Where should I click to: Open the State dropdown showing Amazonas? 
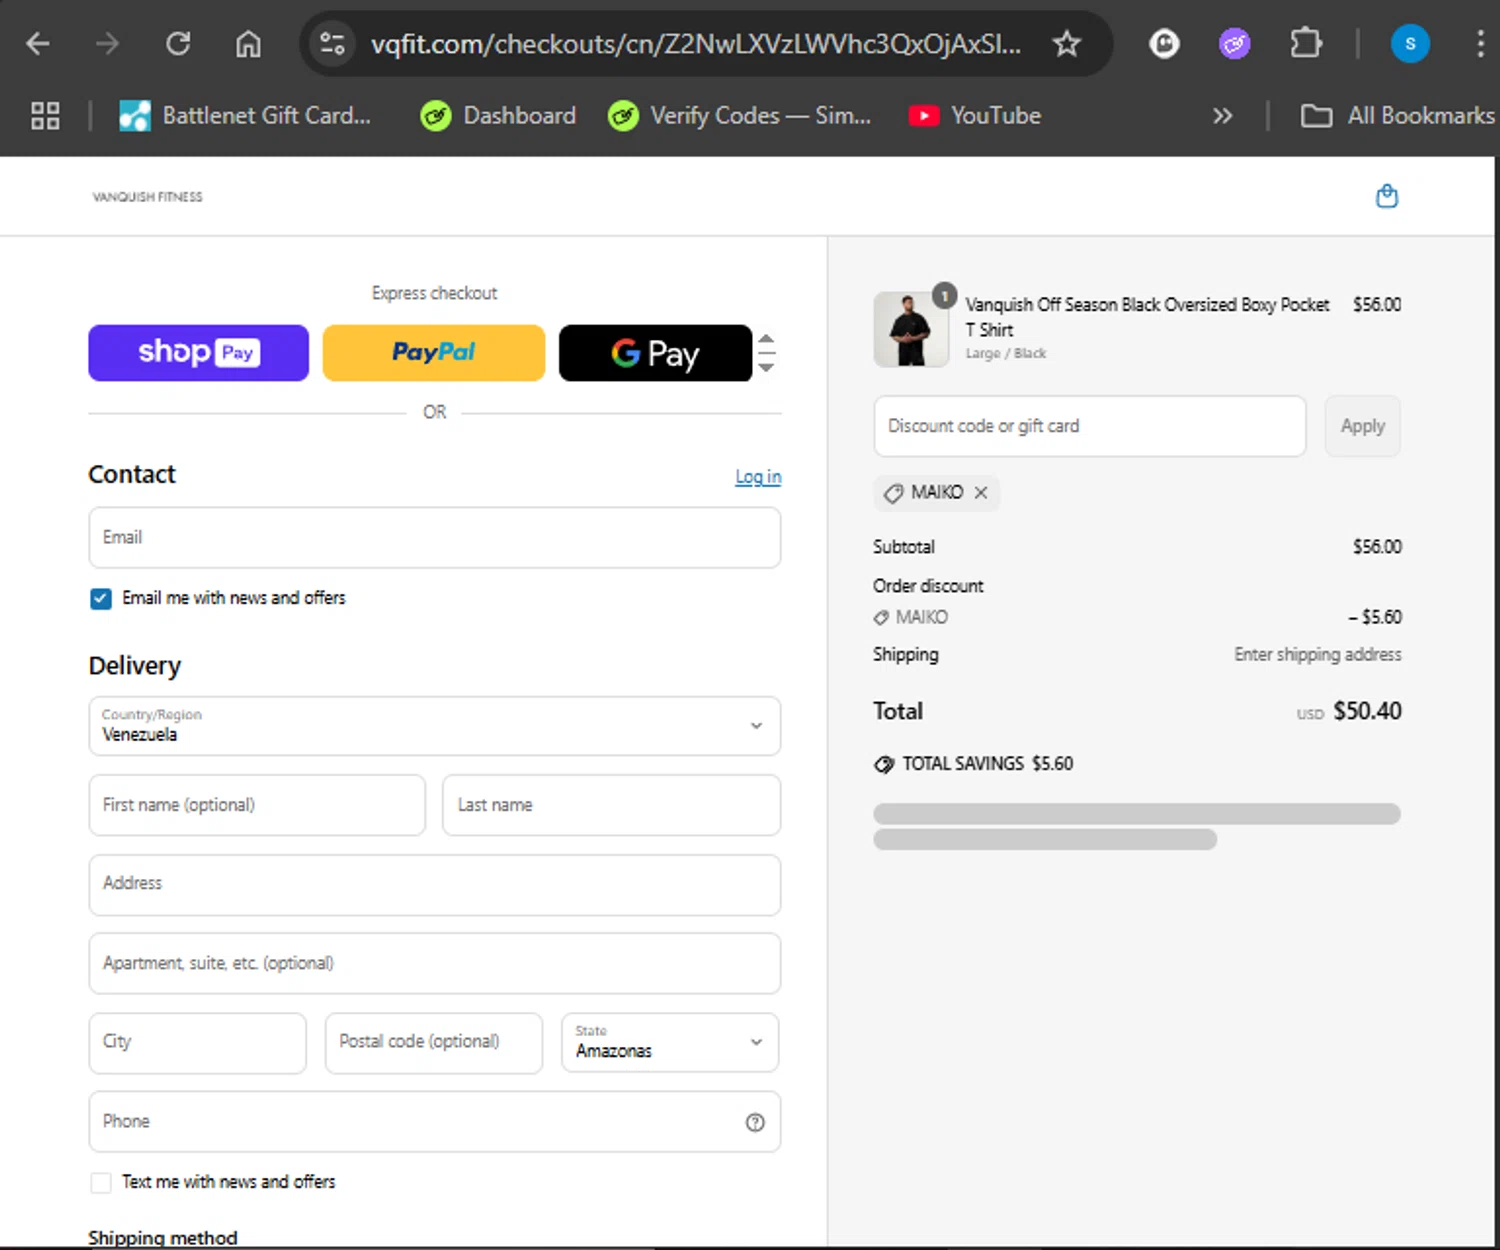click(670, 1043)
